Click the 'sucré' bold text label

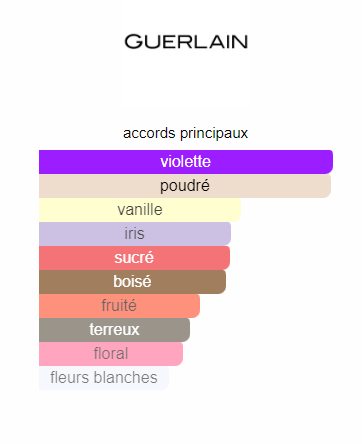[x=134, y=258]
